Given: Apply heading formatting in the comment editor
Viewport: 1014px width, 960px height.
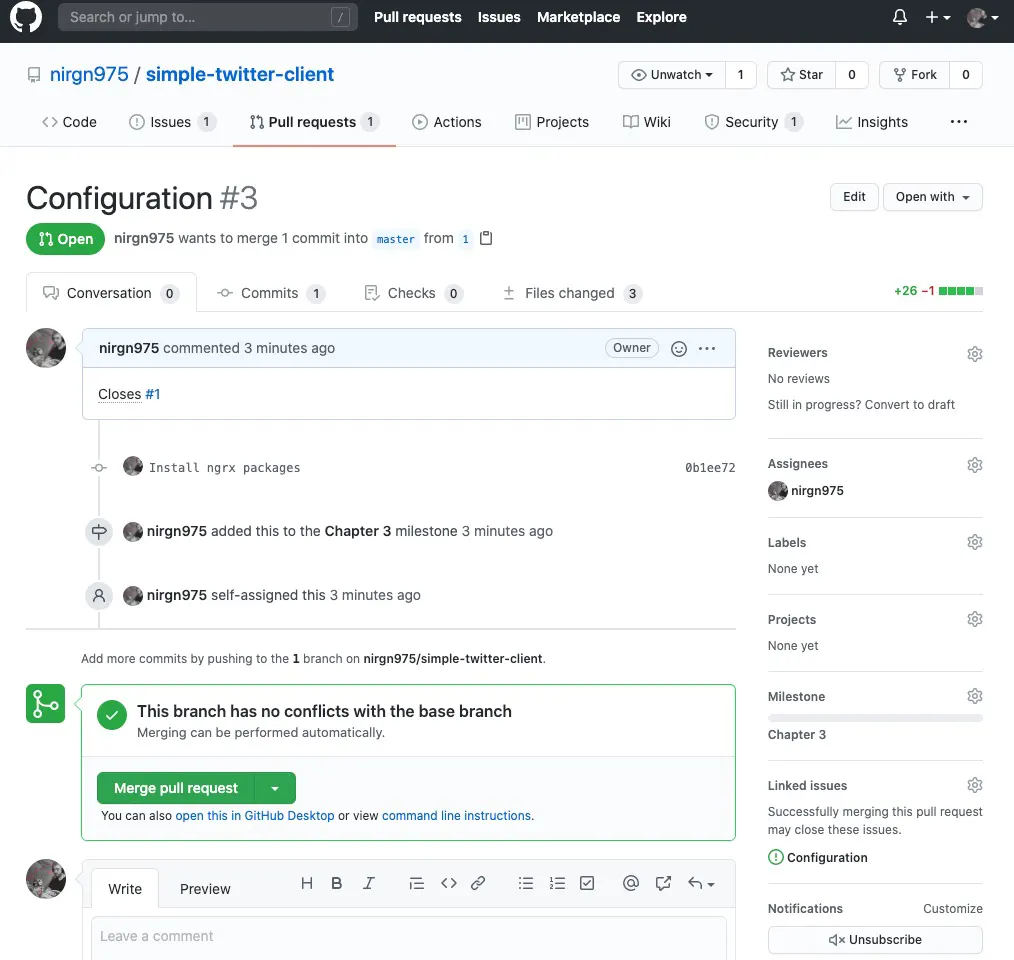Looking at the screenshot, I should pyautogui.click(x=307, y=883).
